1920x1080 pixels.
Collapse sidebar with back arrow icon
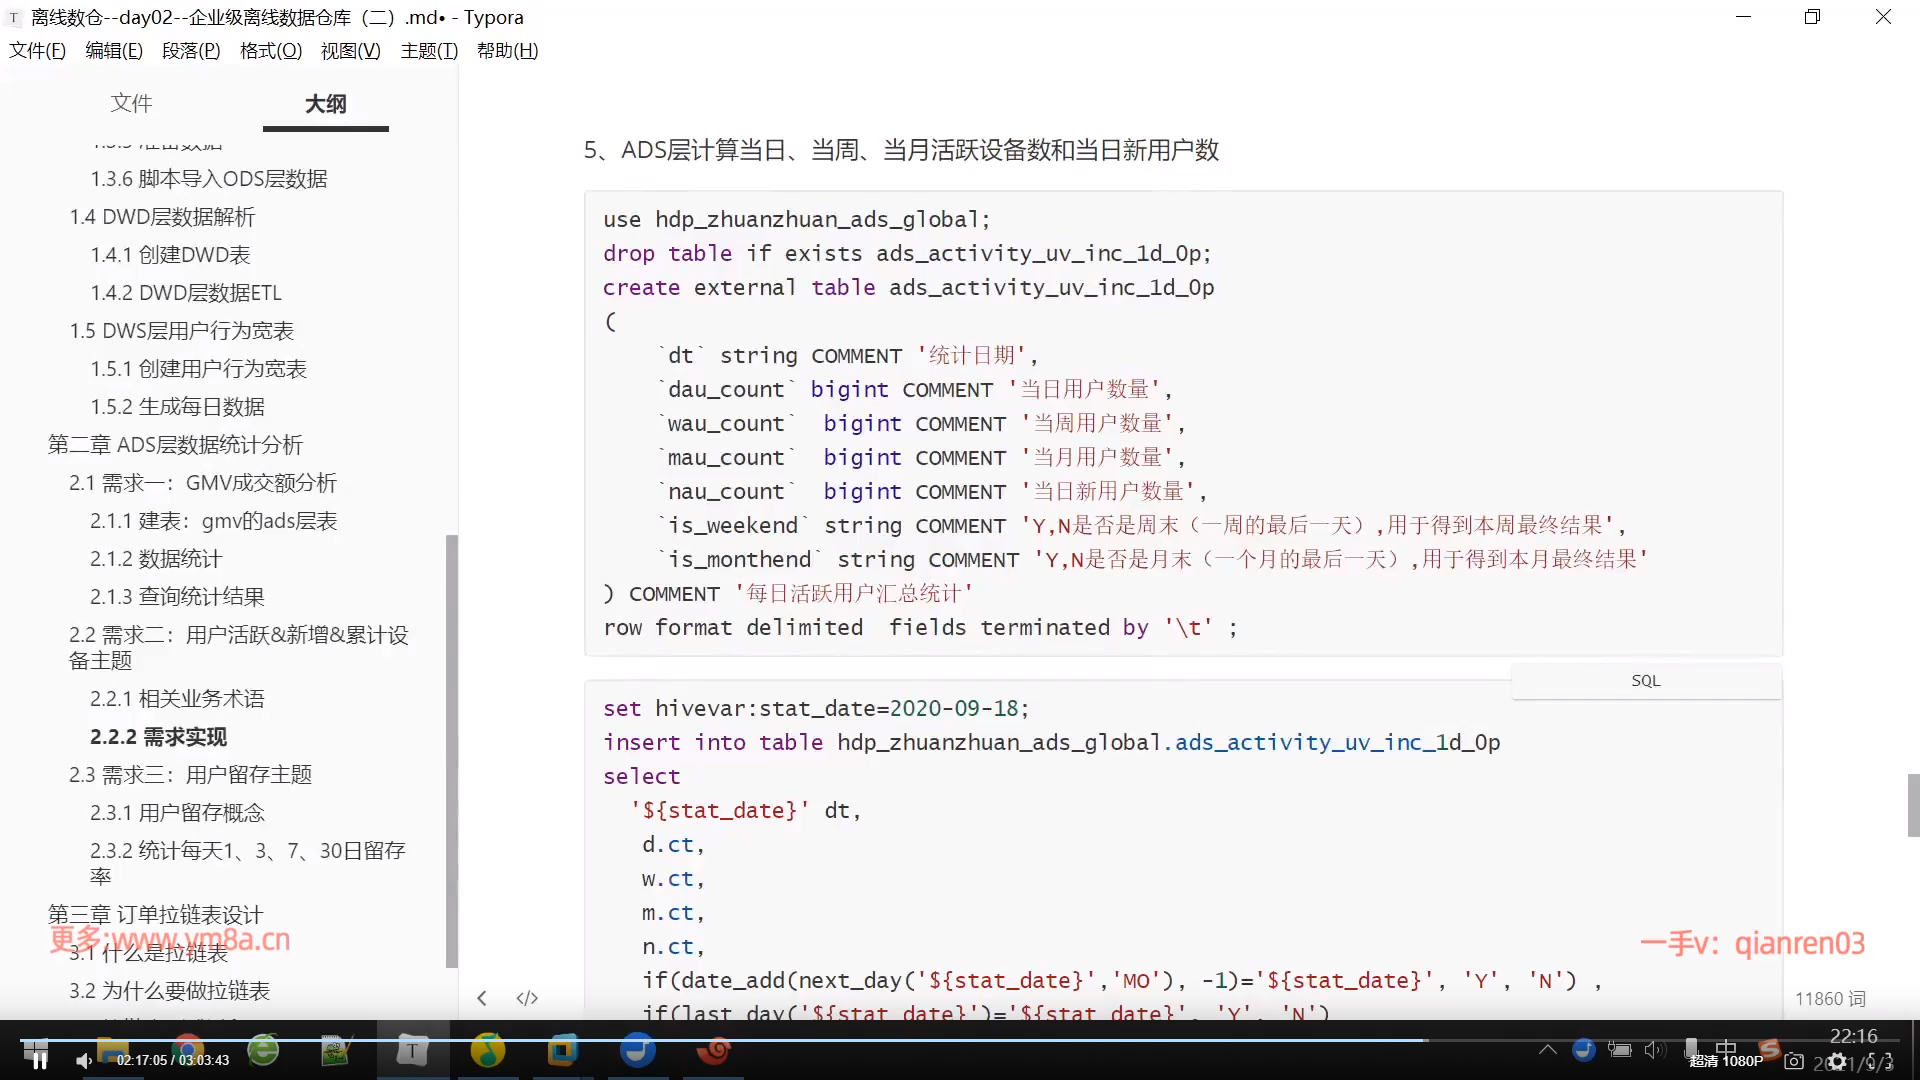coord(482,998)
